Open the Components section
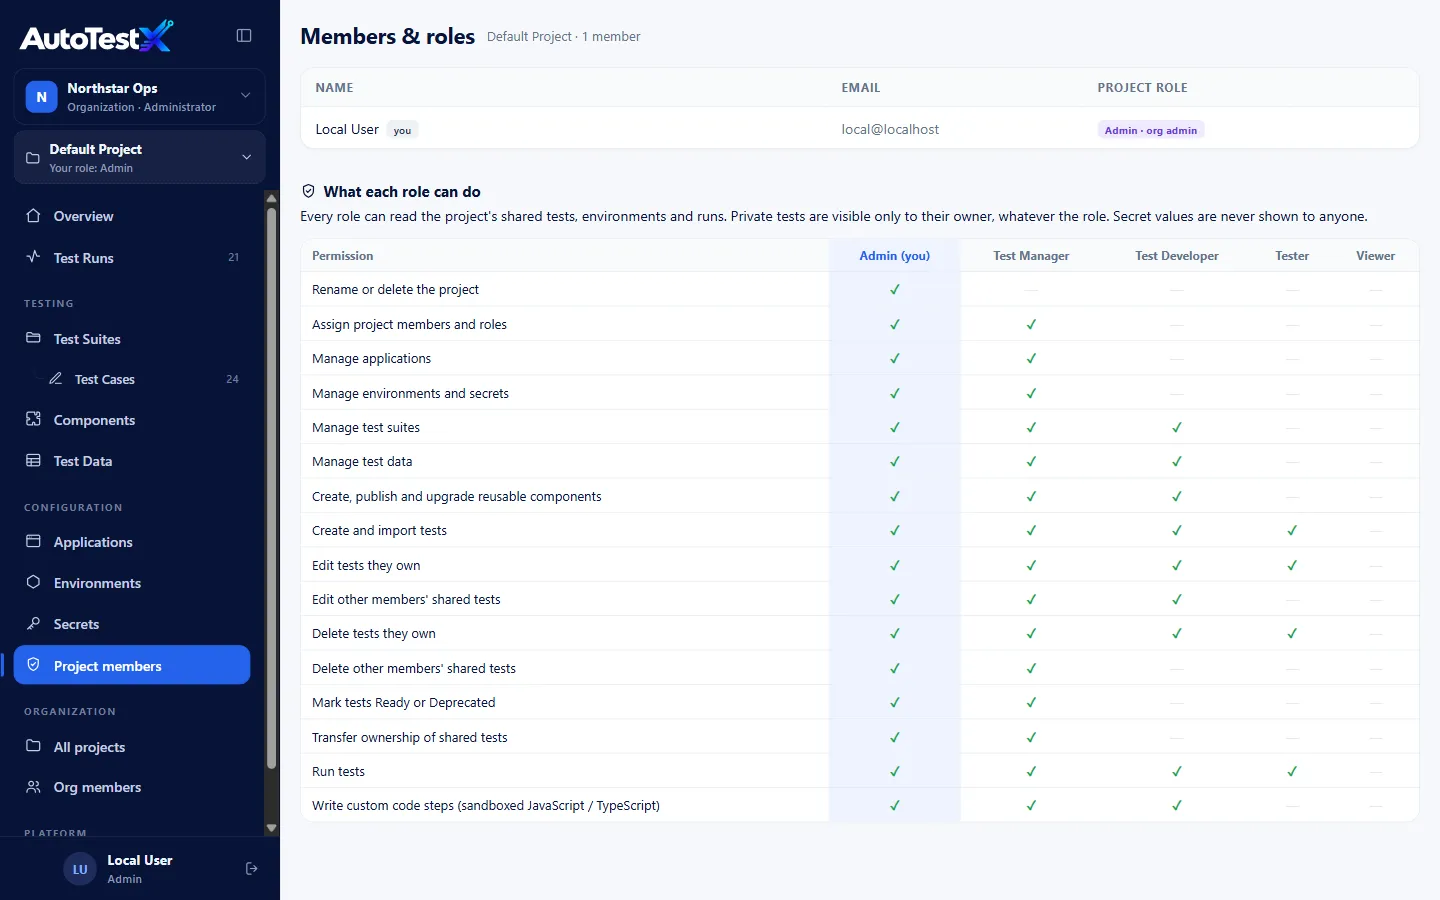The image size is (1440, 900). pos(132,420)
